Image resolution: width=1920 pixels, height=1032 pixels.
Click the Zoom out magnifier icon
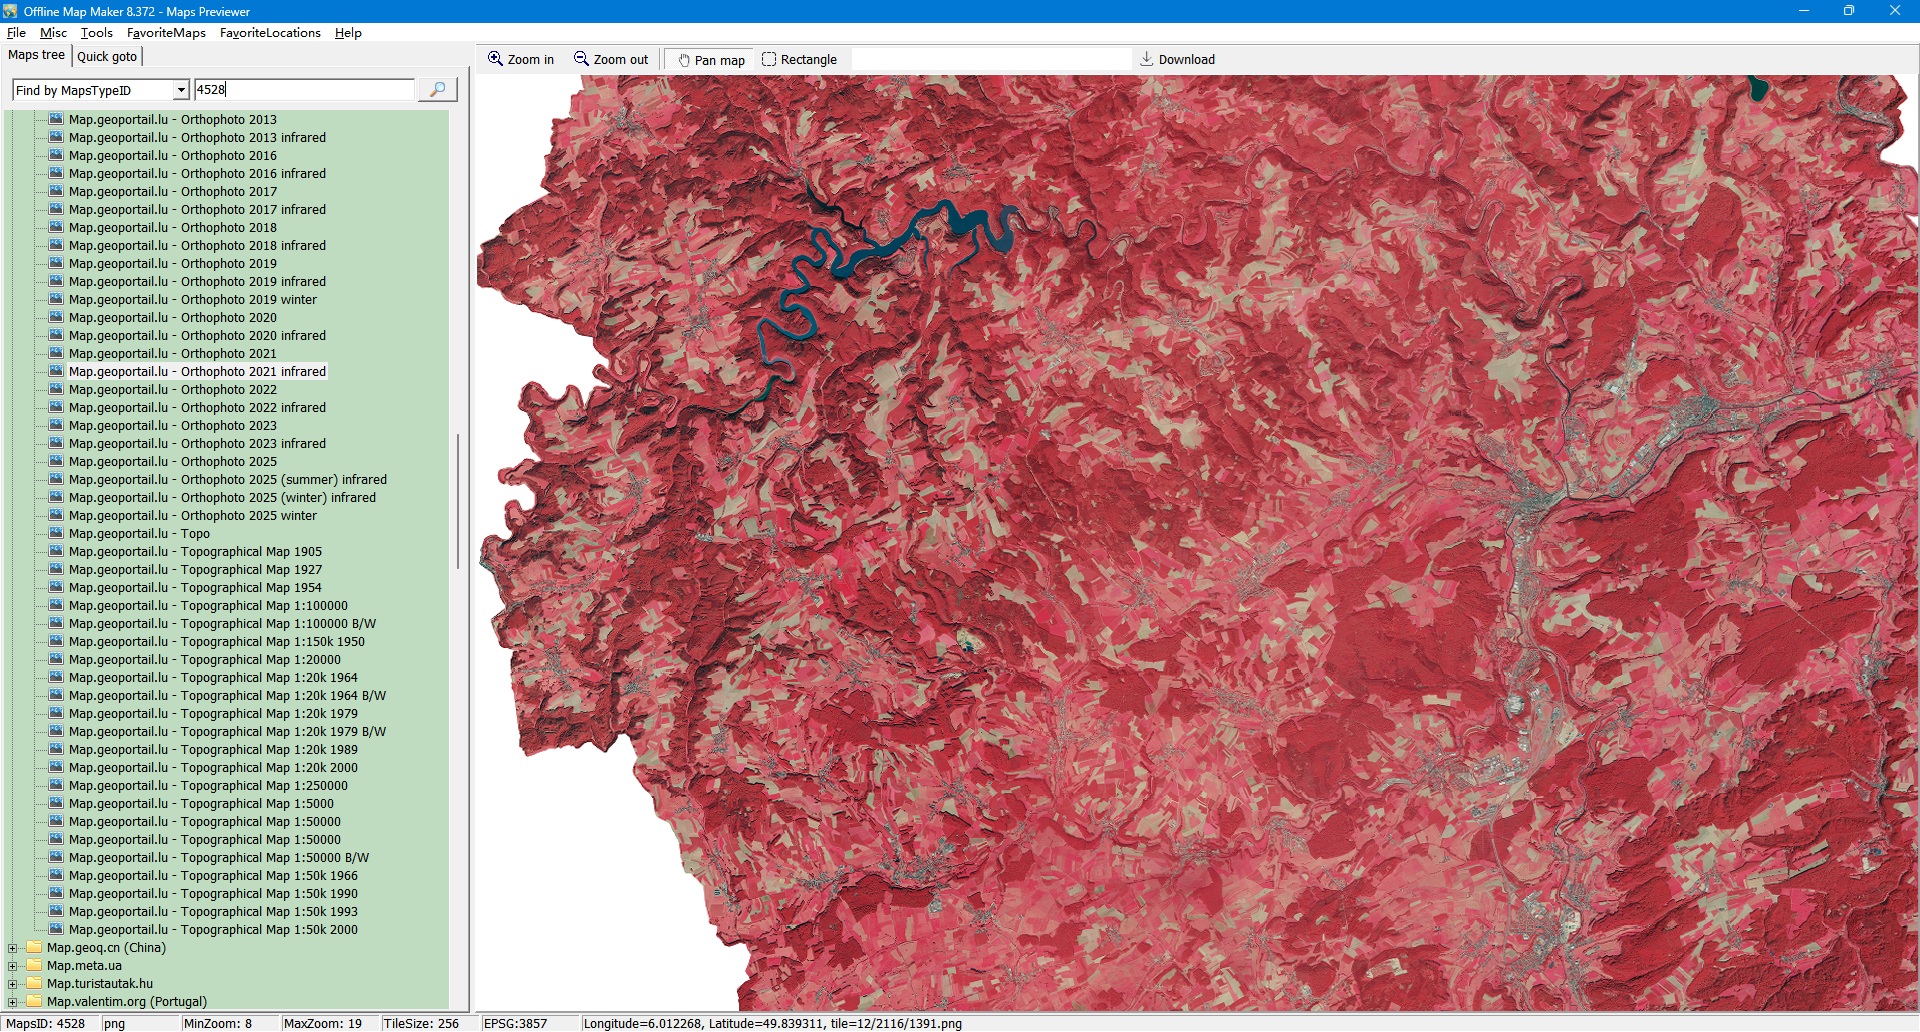tap(581, 59)
